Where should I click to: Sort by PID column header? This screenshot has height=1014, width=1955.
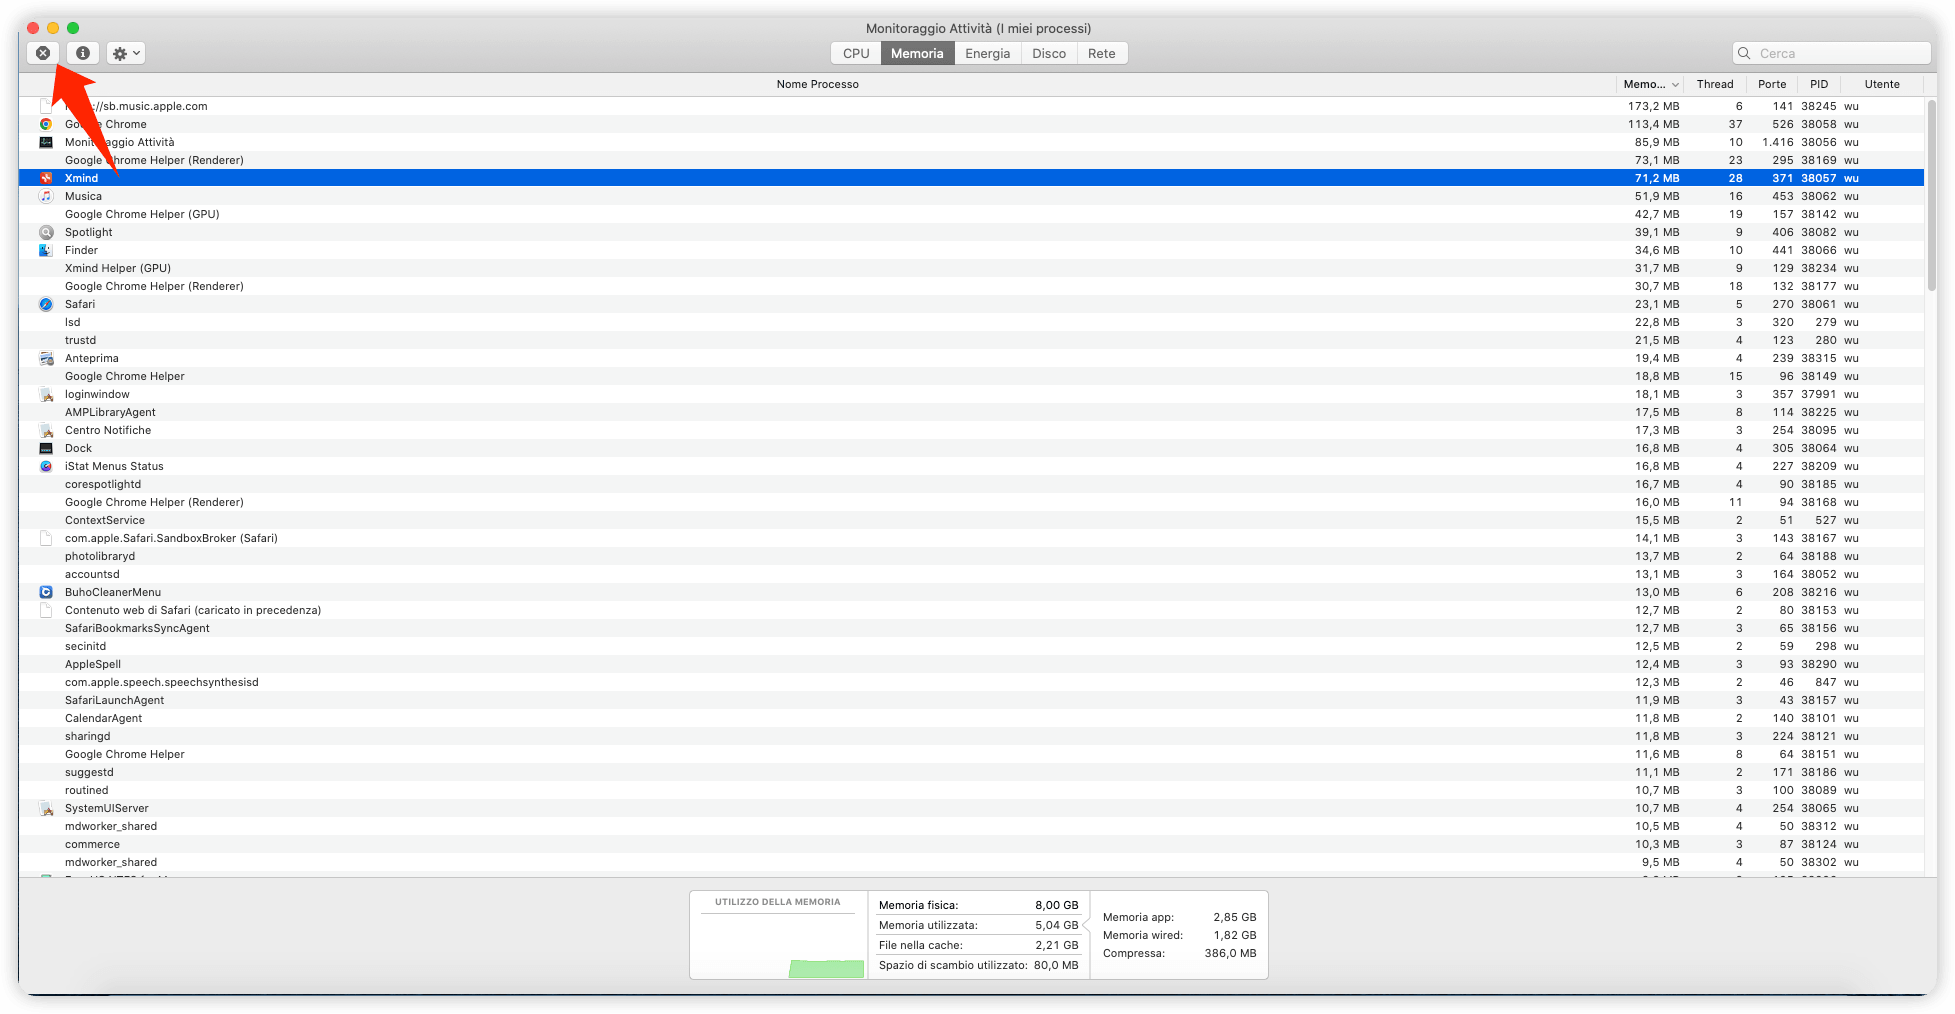click(1819, 84)
